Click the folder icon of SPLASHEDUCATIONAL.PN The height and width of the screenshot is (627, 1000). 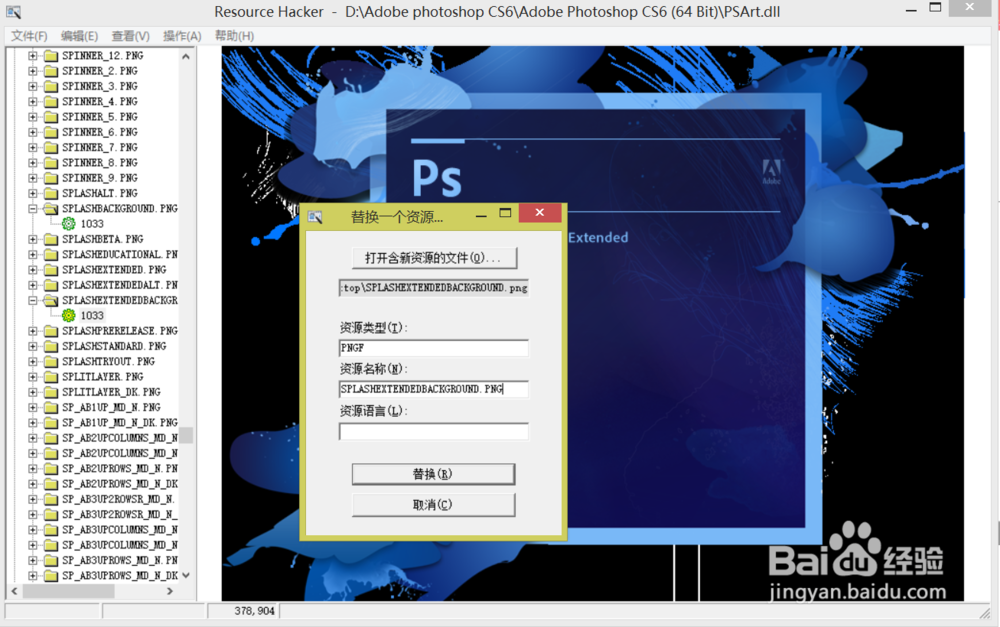tap(51, 254)
